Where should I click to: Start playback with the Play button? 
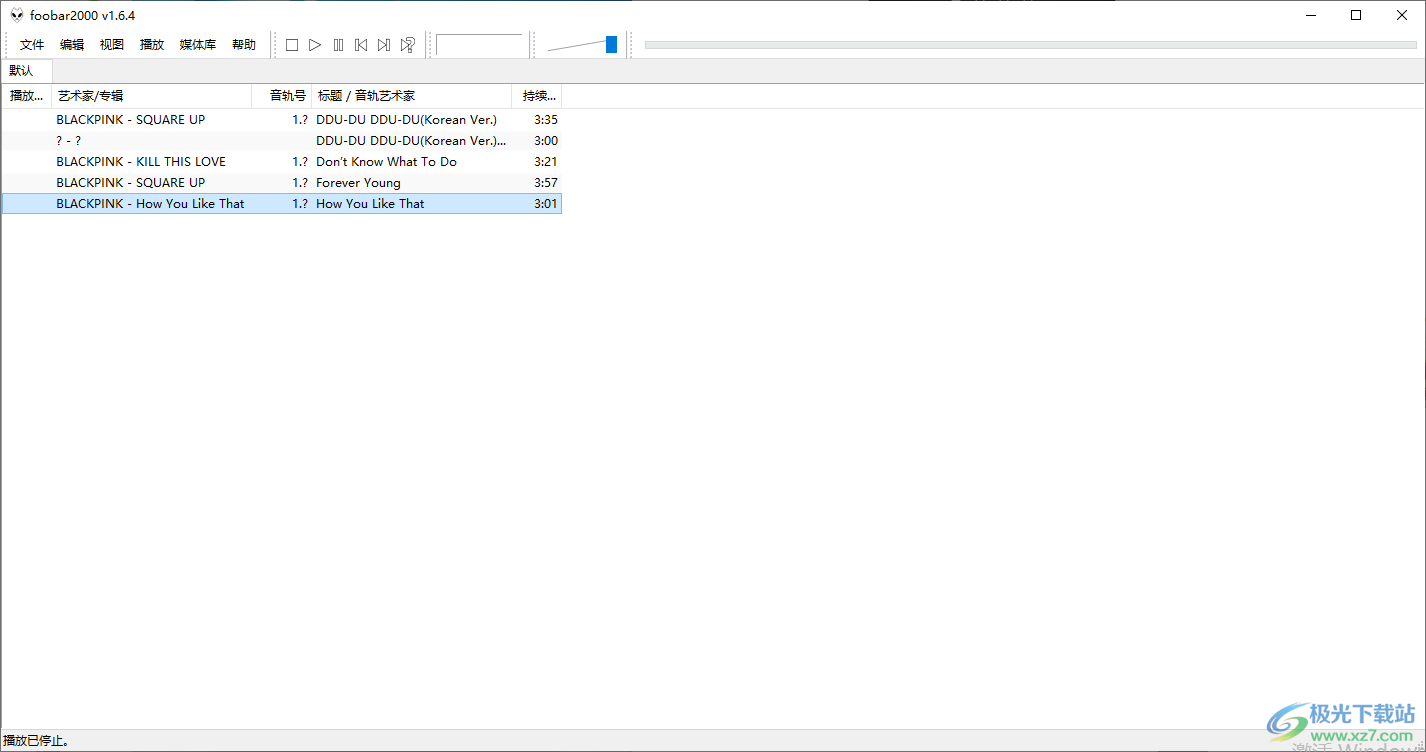[x=315, y=45]
